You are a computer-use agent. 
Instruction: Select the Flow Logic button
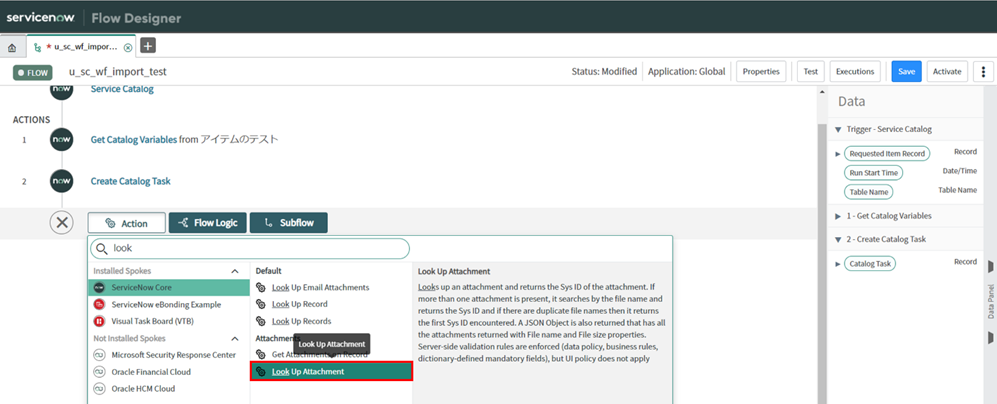click(207, 223)
